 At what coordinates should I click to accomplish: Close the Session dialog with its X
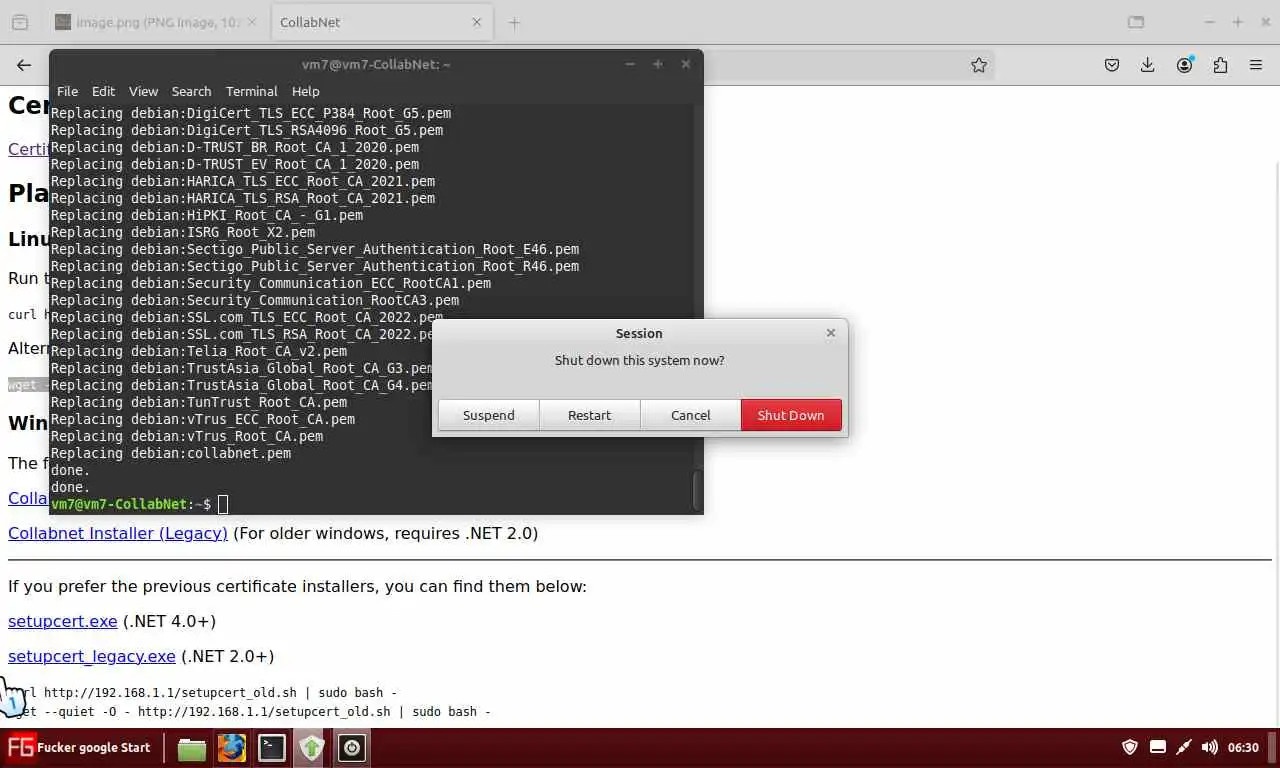830,333
